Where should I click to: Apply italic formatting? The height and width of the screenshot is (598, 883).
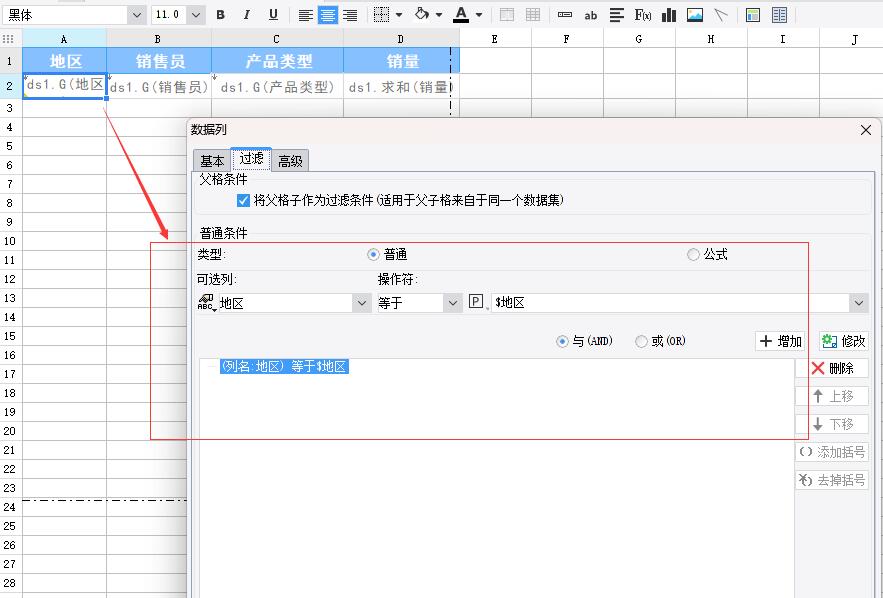246,15
